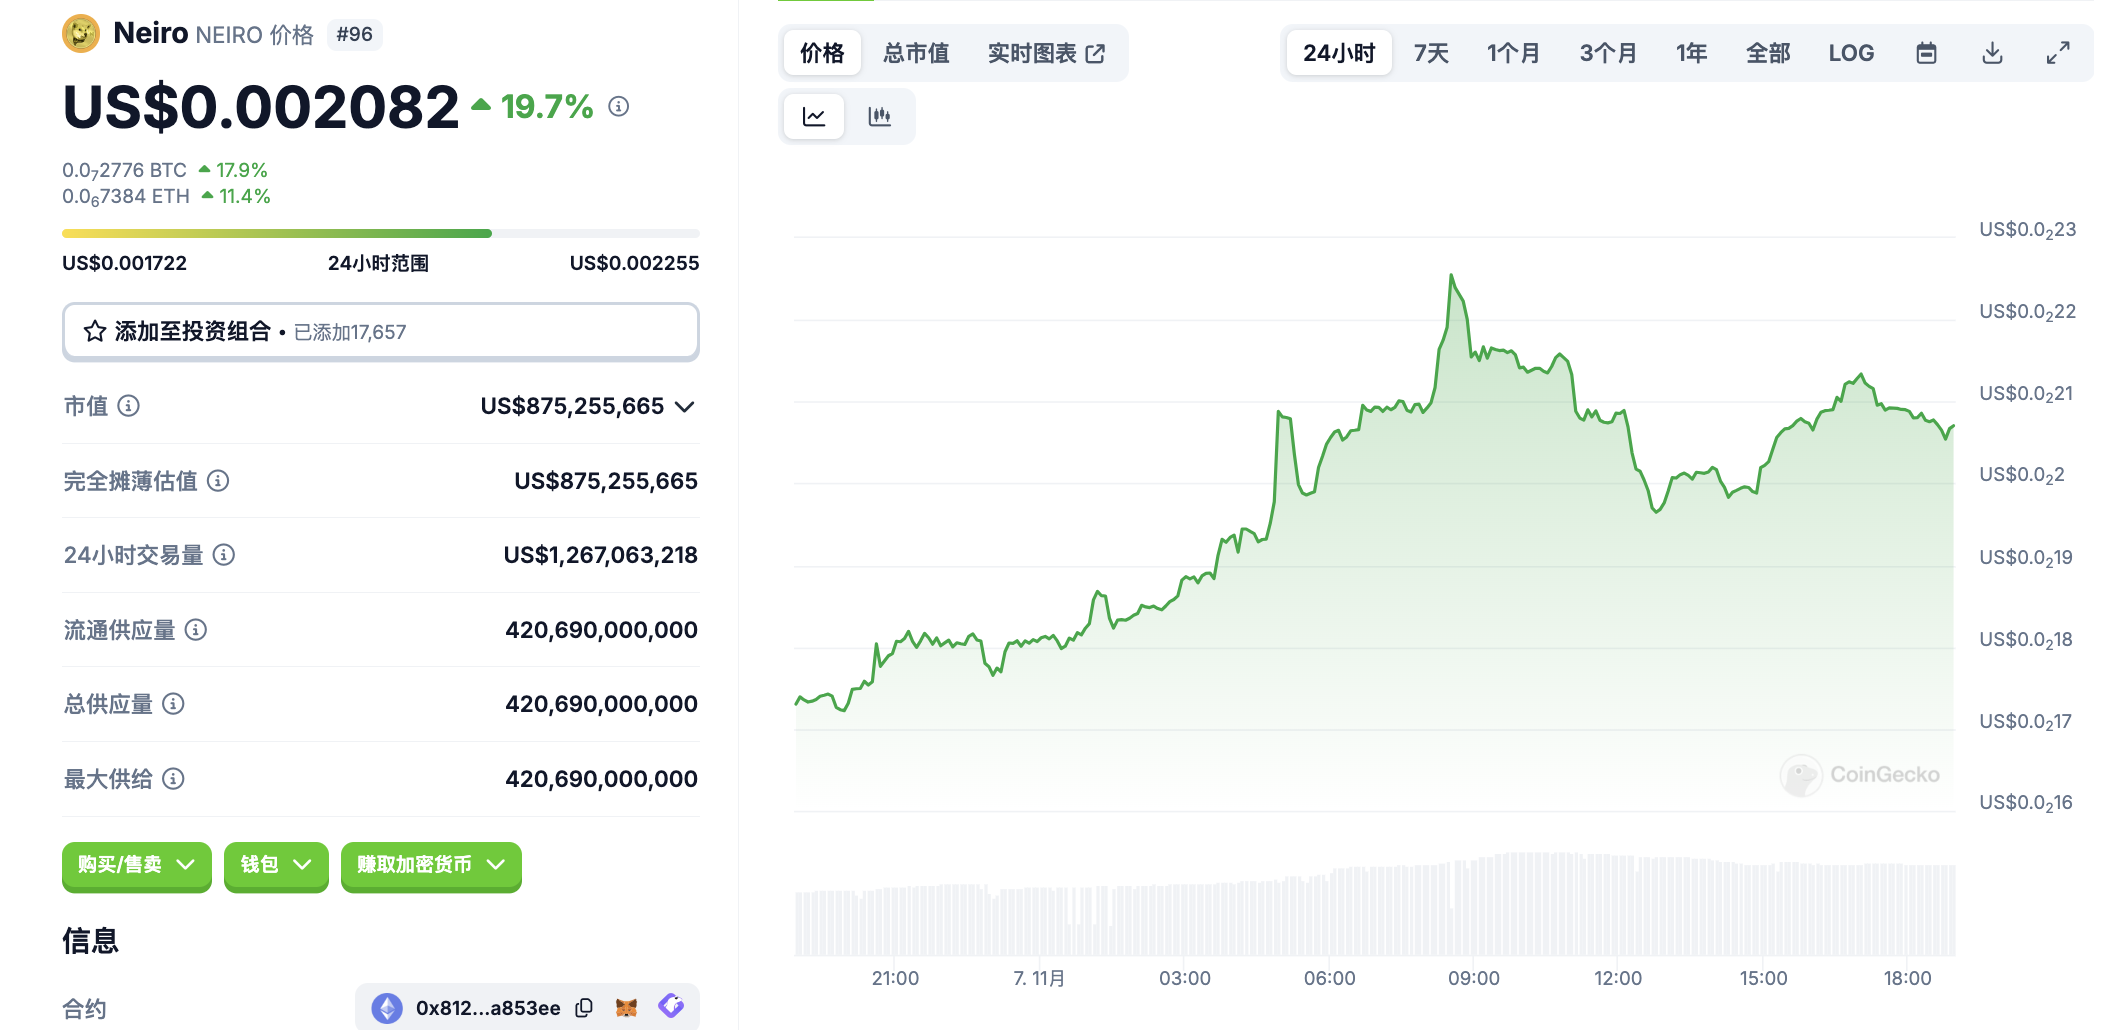Open the calendar date range picker
Viewport: 2120px width, 1030px height.
1926,53
